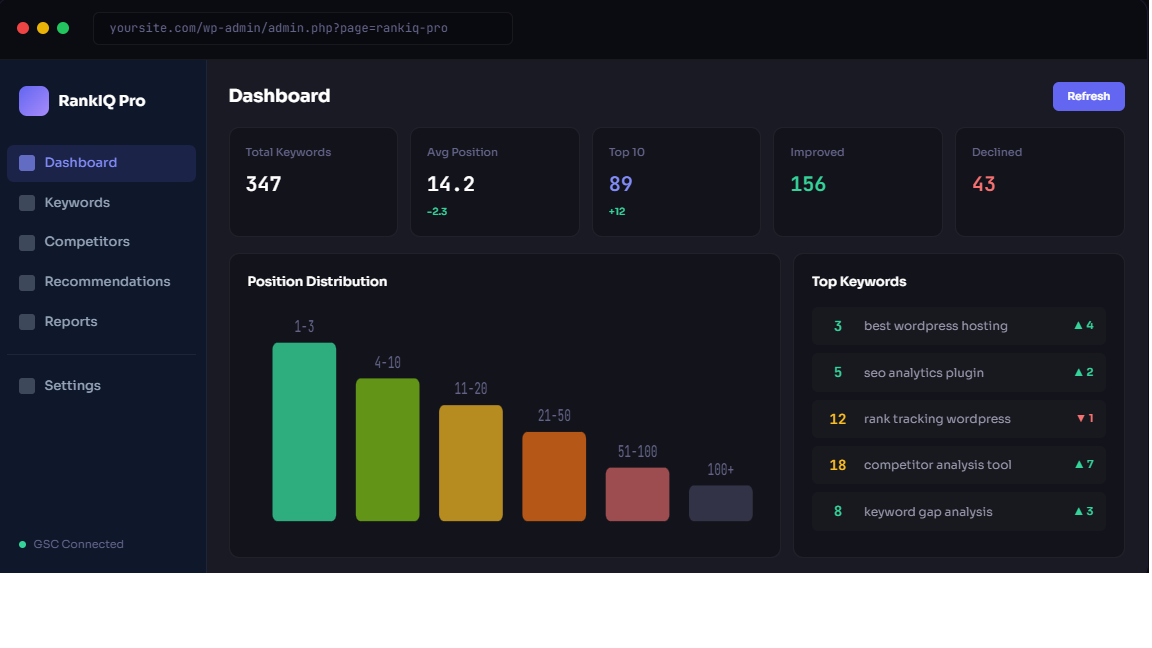The height and width of the screenshot is (648, 1152).
Task: Select the Dashboard icon in the sidebar
Action: (27, 163)
